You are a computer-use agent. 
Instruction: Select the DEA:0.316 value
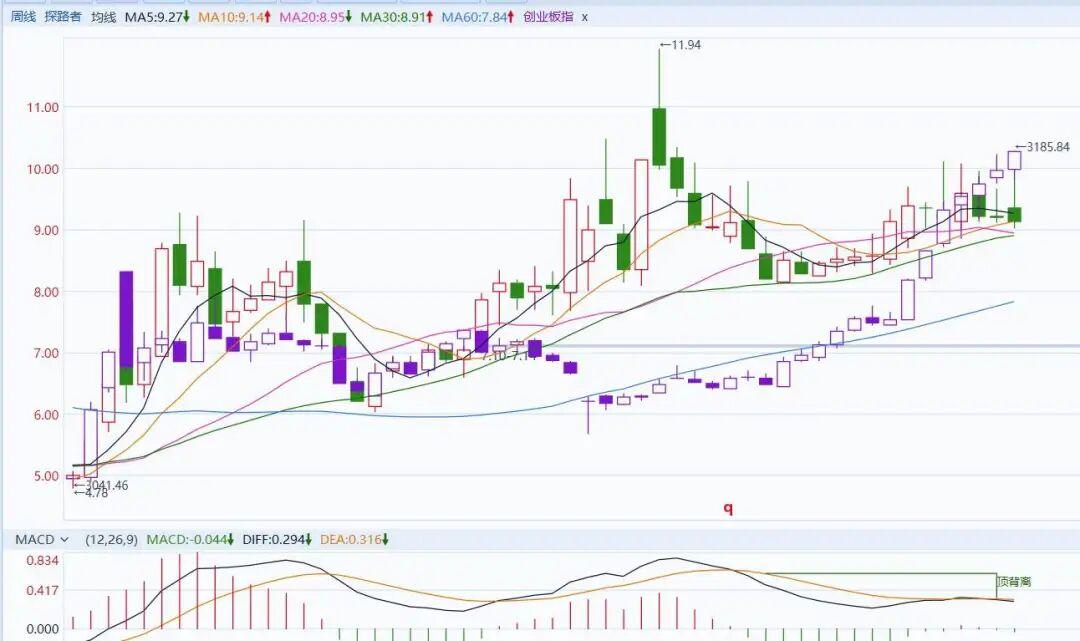354,540
